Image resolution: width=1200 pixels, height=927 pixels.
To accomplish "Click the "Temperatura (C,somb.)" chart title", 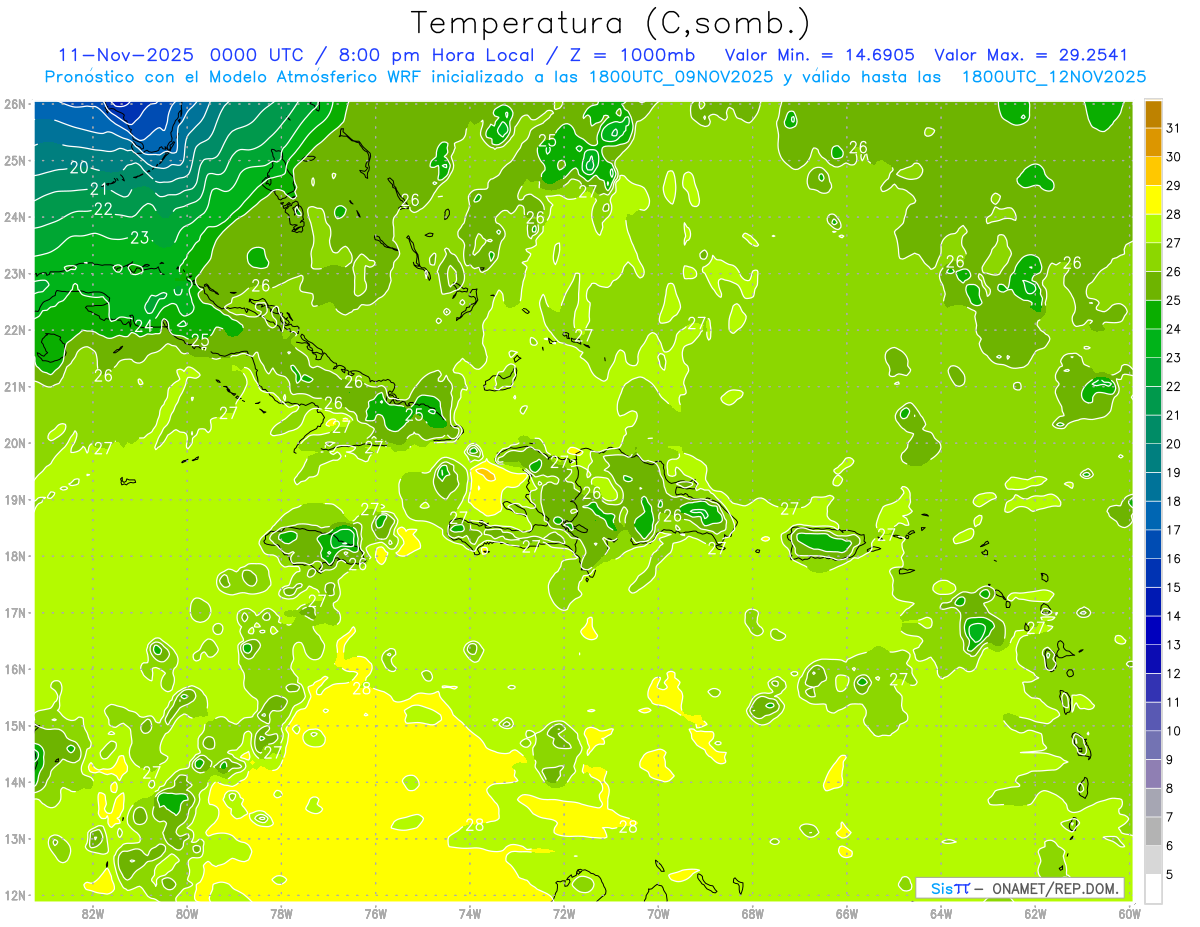I will point(611,23).
